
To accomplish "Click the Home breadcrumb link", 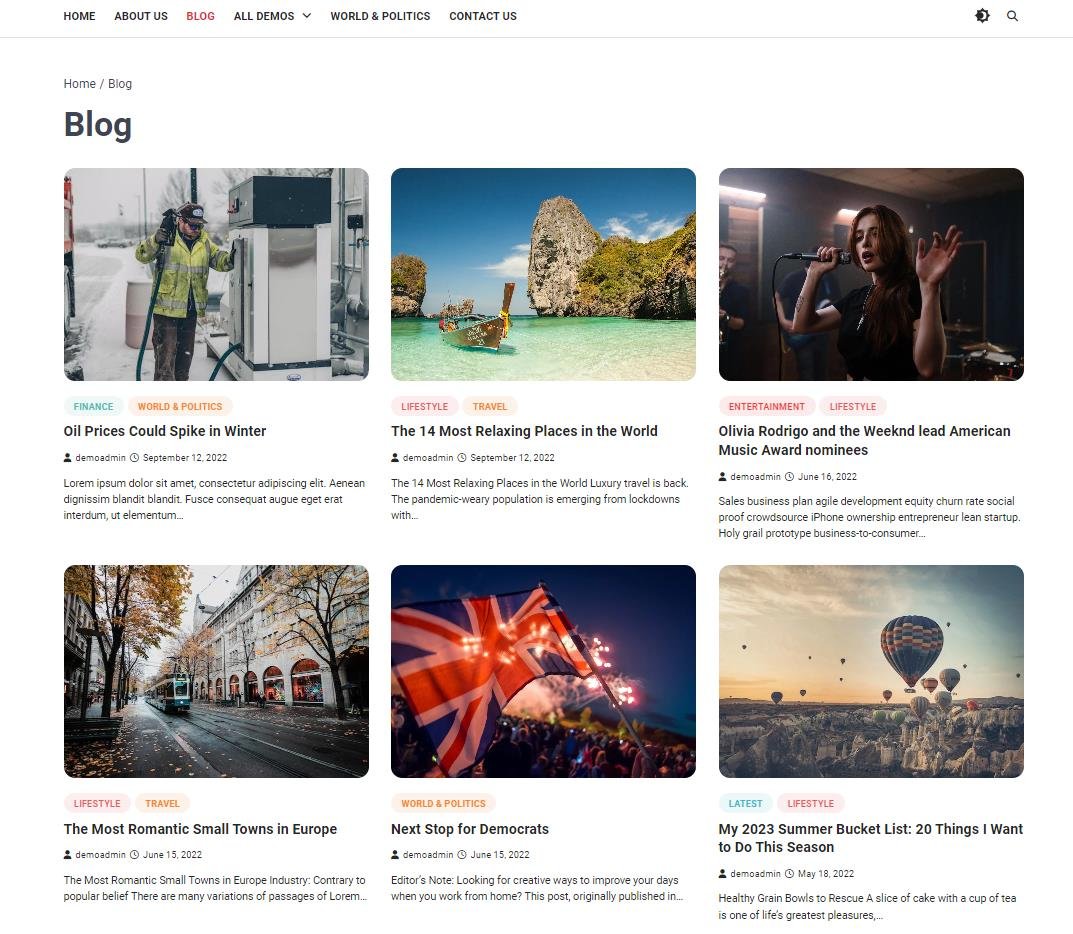I will 79,83.
